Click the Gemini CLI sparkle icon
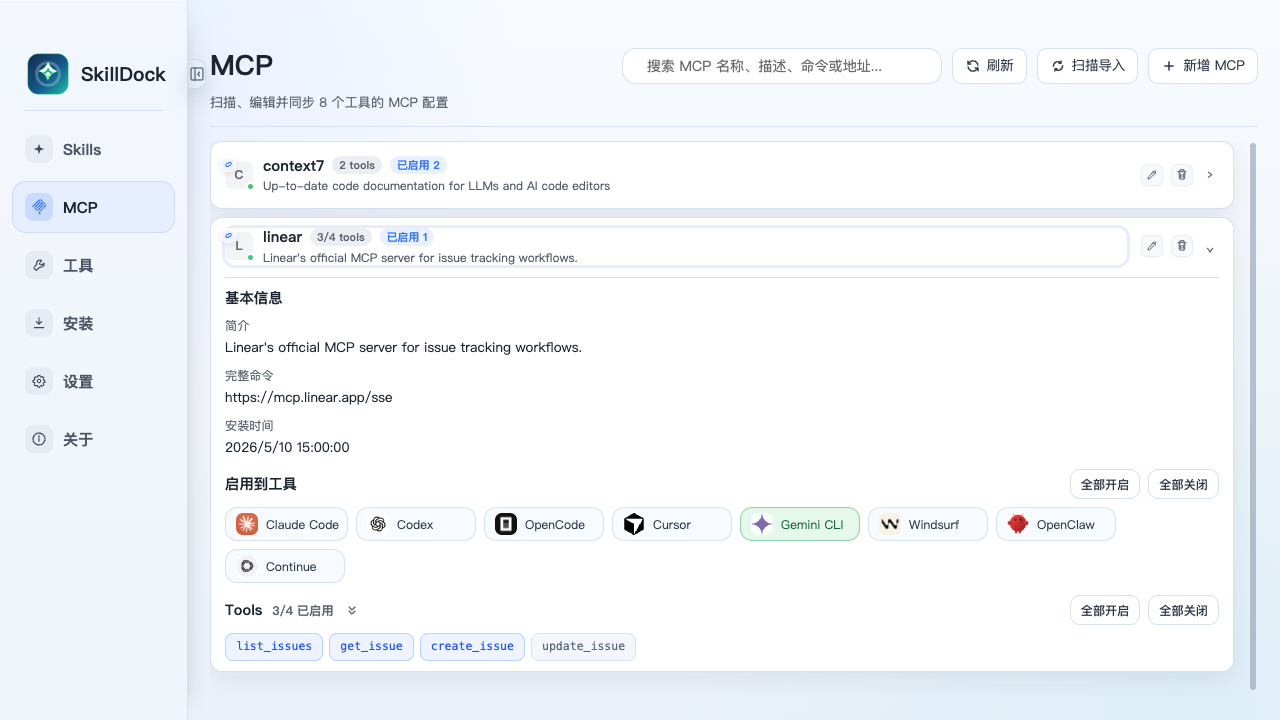Screen dimensions: 1280x720 pos(762,524)
